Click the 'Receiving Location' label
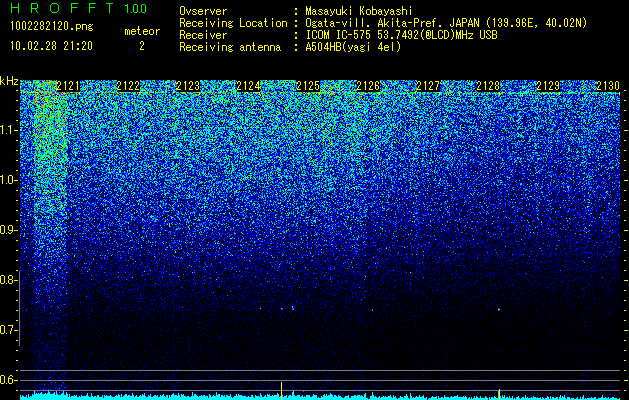This screenshot has width=629, height=400. pos(233,23)
